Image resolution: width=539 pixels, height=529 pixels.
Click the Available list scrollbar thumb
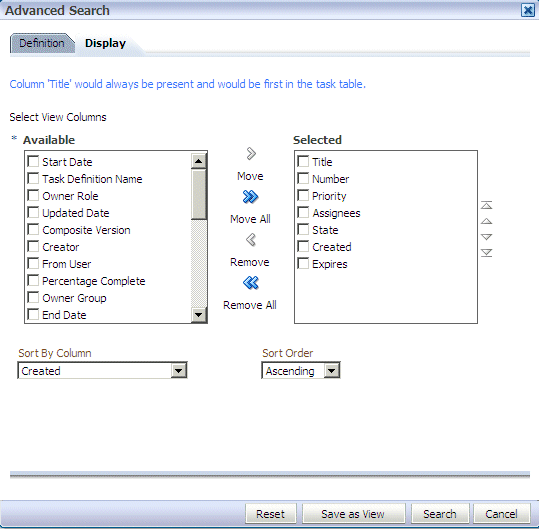coord(199,194)
